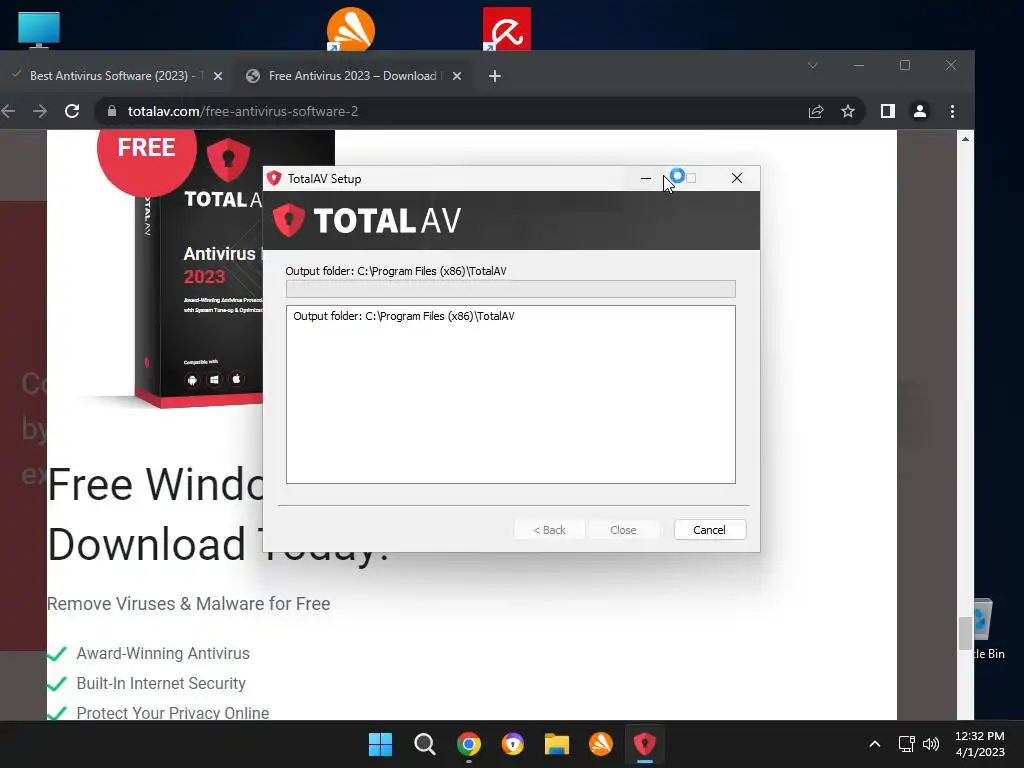Minimize the Chrome window
Viewport: 1024px width, 768px height.
859,65
